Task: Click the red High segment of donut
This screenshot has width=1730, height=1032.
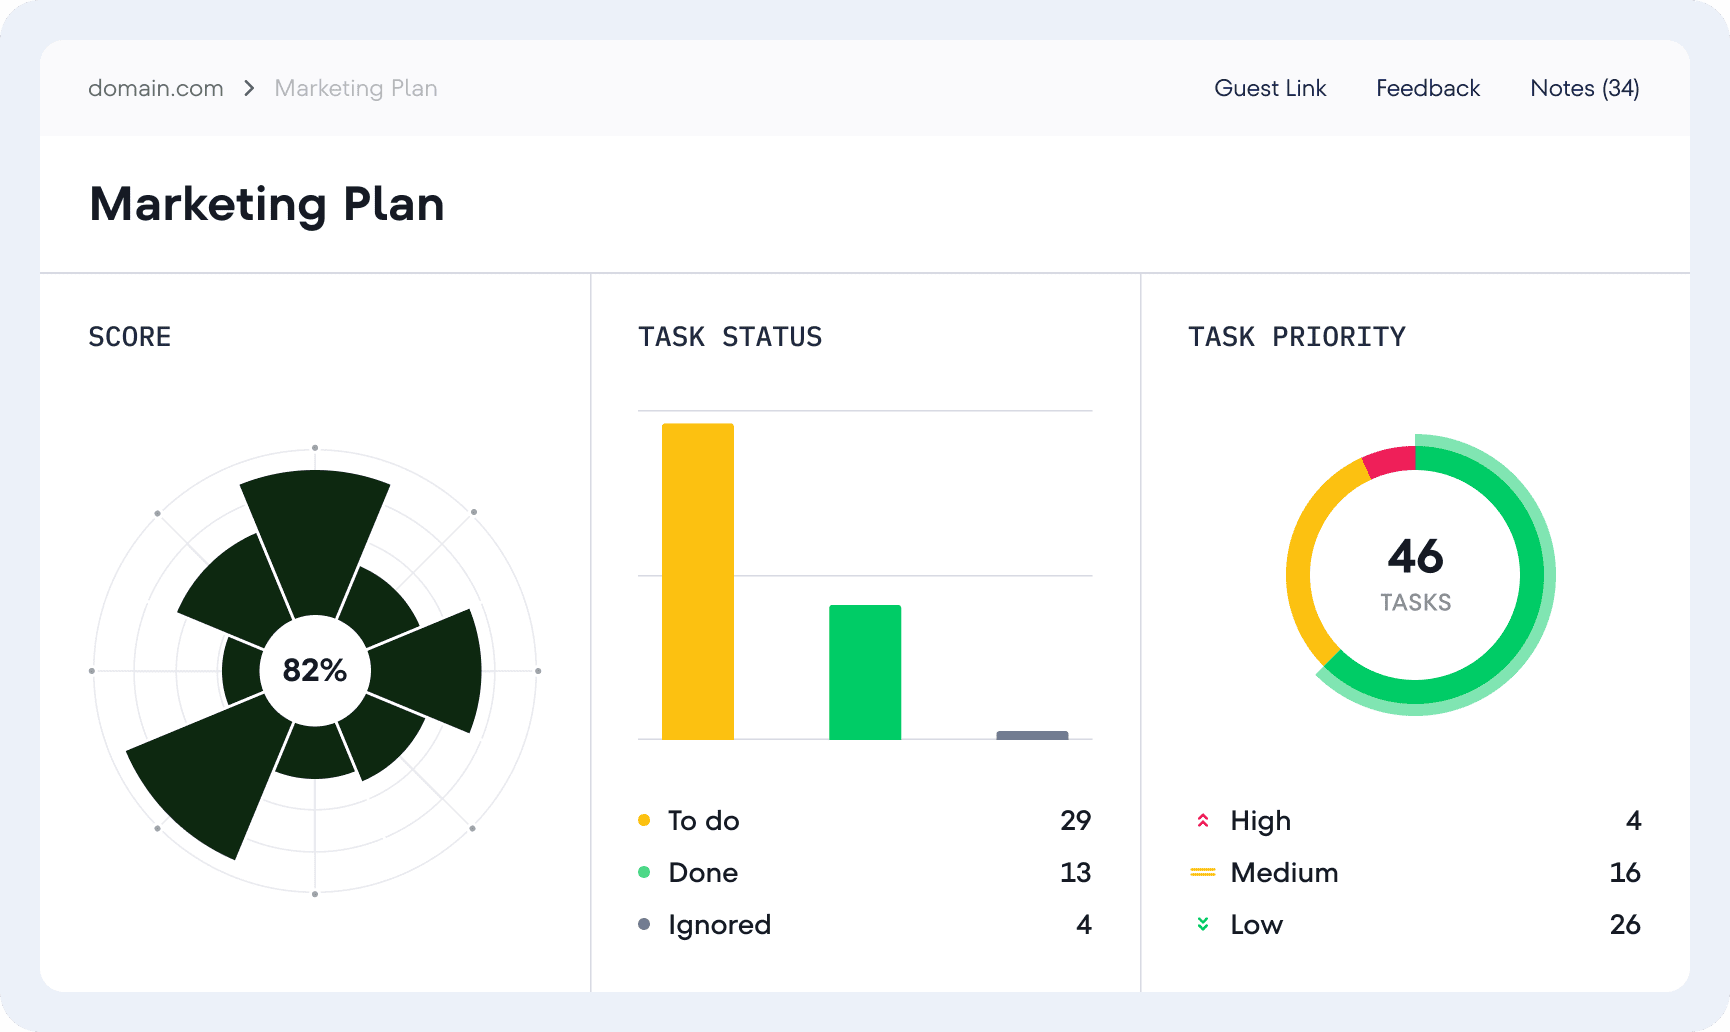Action: 1391,462
